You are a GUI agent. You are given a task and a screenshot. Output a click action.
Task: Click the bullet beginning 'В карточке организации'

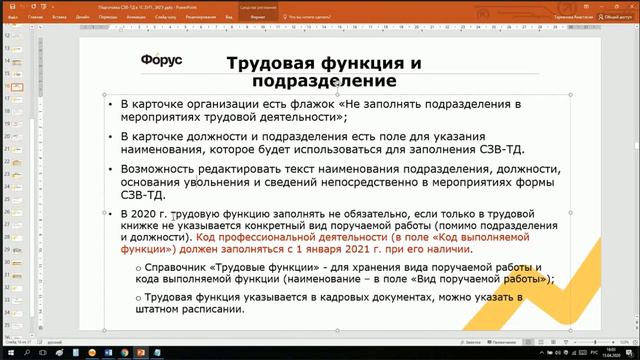321,110
